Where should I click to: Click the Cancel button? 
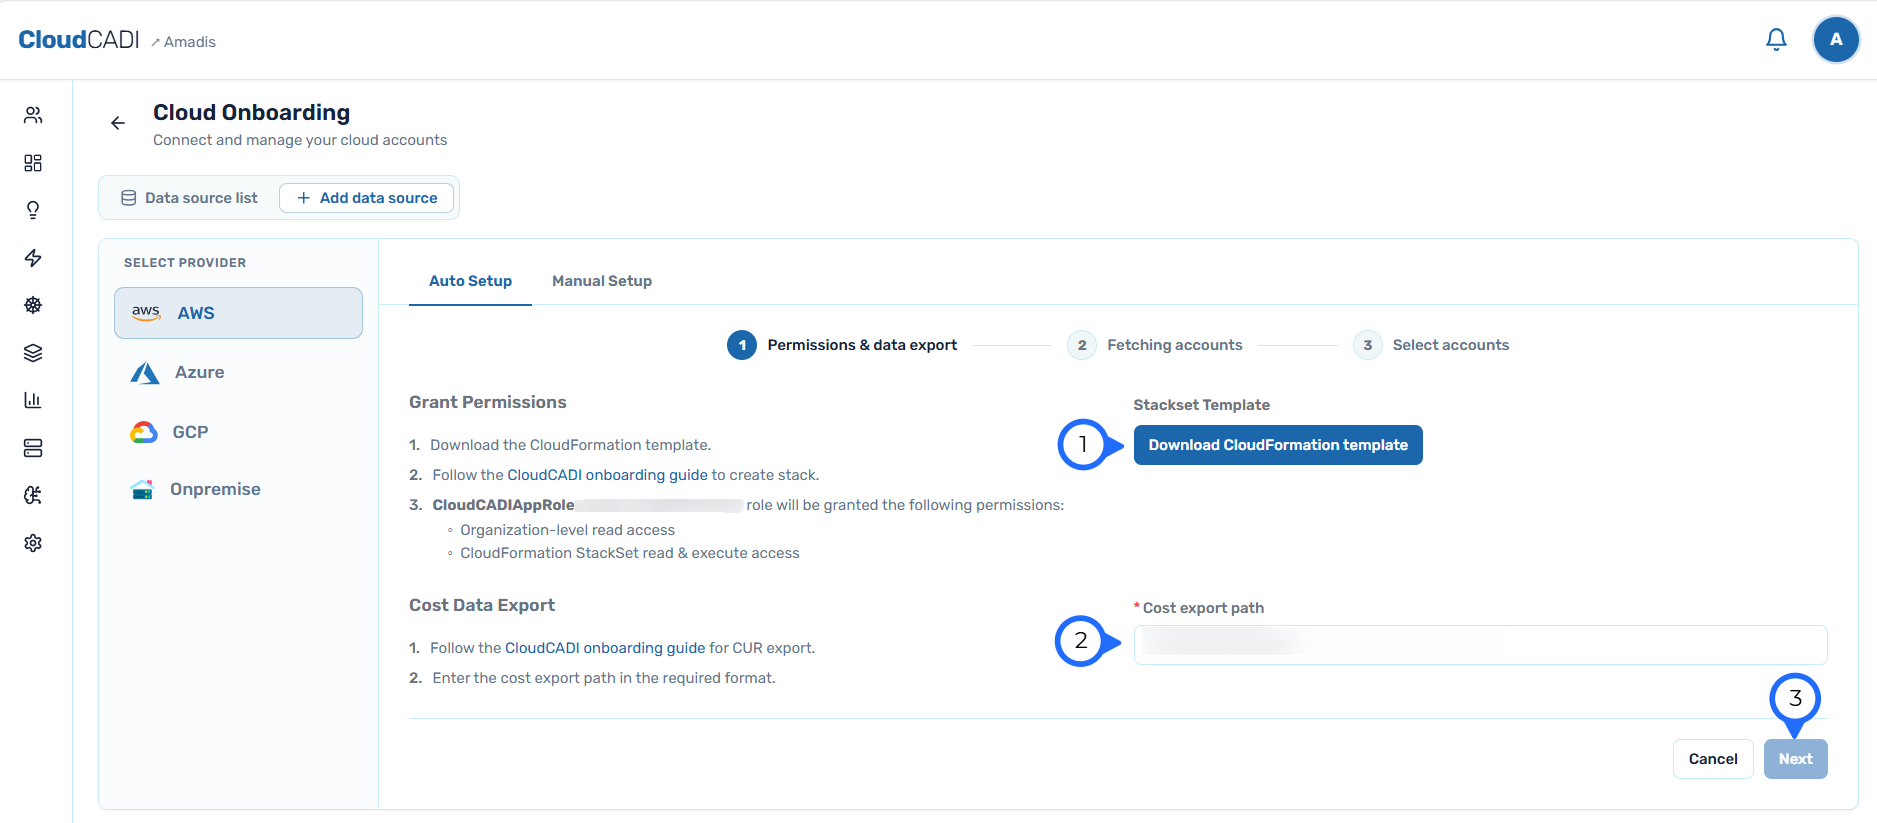coord(1713,759)
